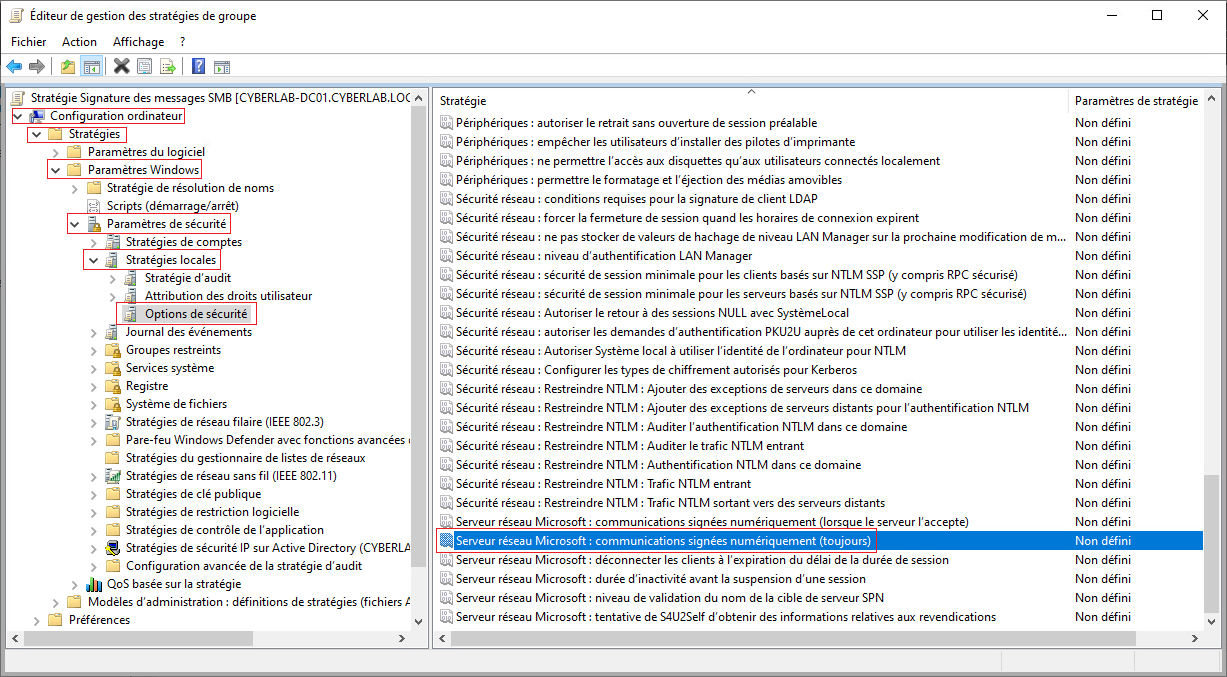Open Properties via the toolbar icon
The image size is (1227, 677).
tap(145, 67)
